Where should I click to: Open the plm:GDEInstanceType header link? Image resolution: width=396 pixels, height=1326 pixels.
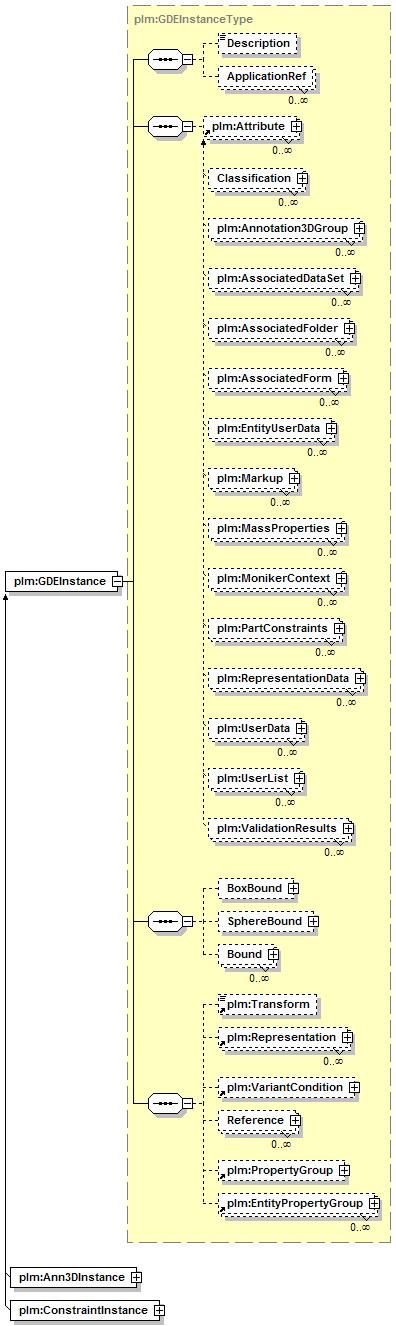193,18
